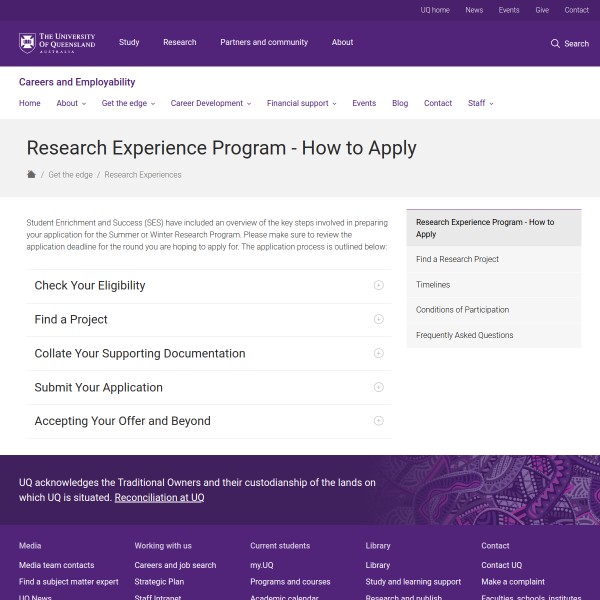600x600 pixels.
Task: Select Partners and community menu item
Action: click(264, 43)
